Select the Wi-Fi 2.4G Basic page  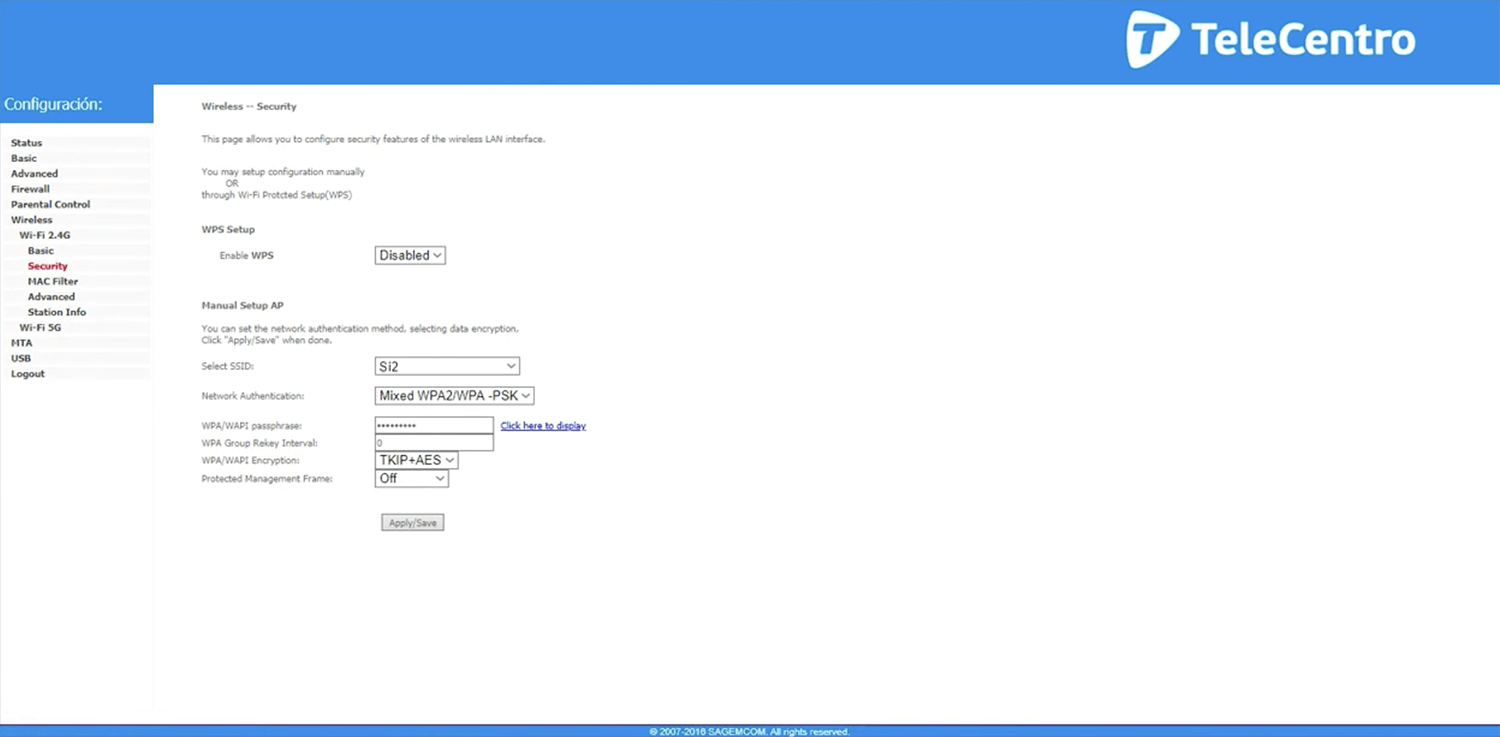[41, 251]
